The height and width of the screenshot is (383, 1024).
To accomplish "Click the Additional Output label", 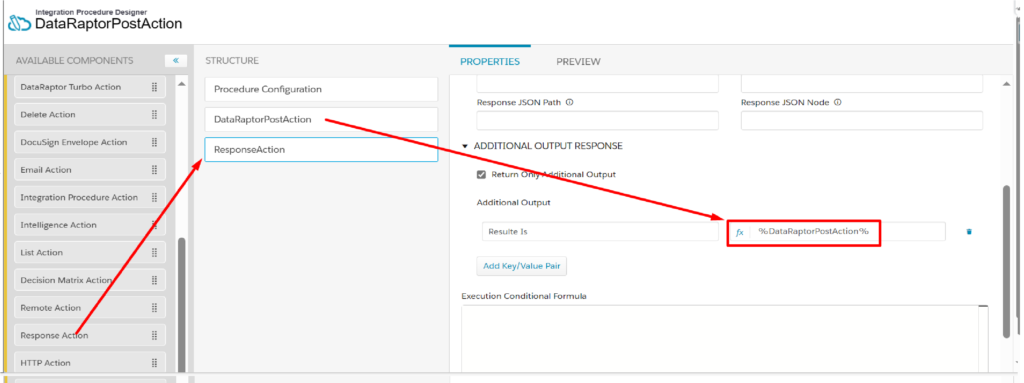I will tap(513, 203).
